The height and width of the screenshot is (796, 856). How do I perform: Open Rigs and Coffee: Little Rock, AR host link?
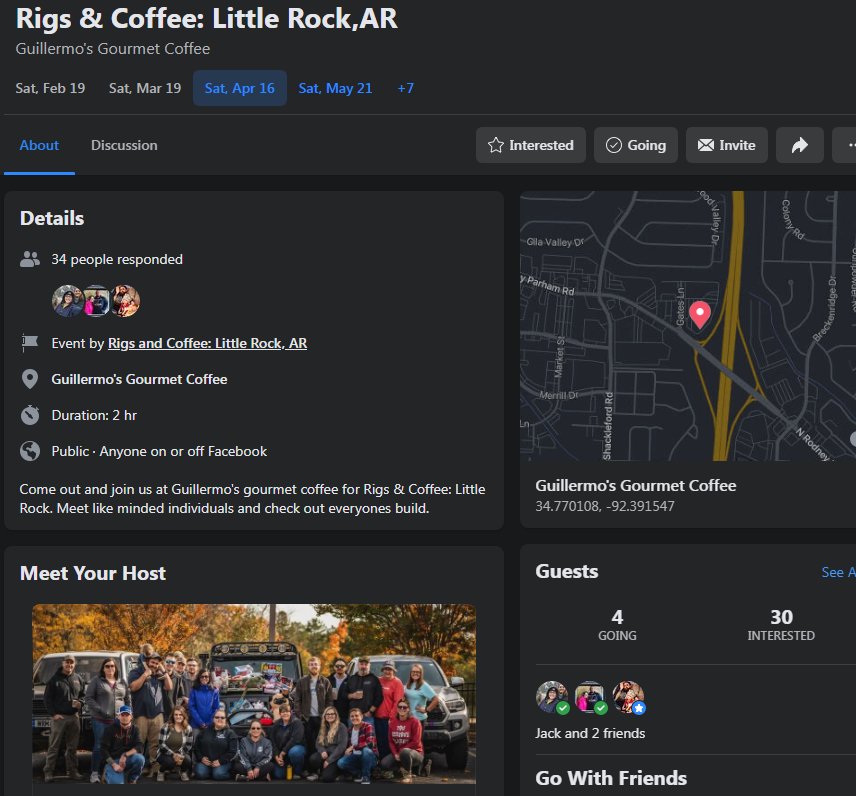207,343
